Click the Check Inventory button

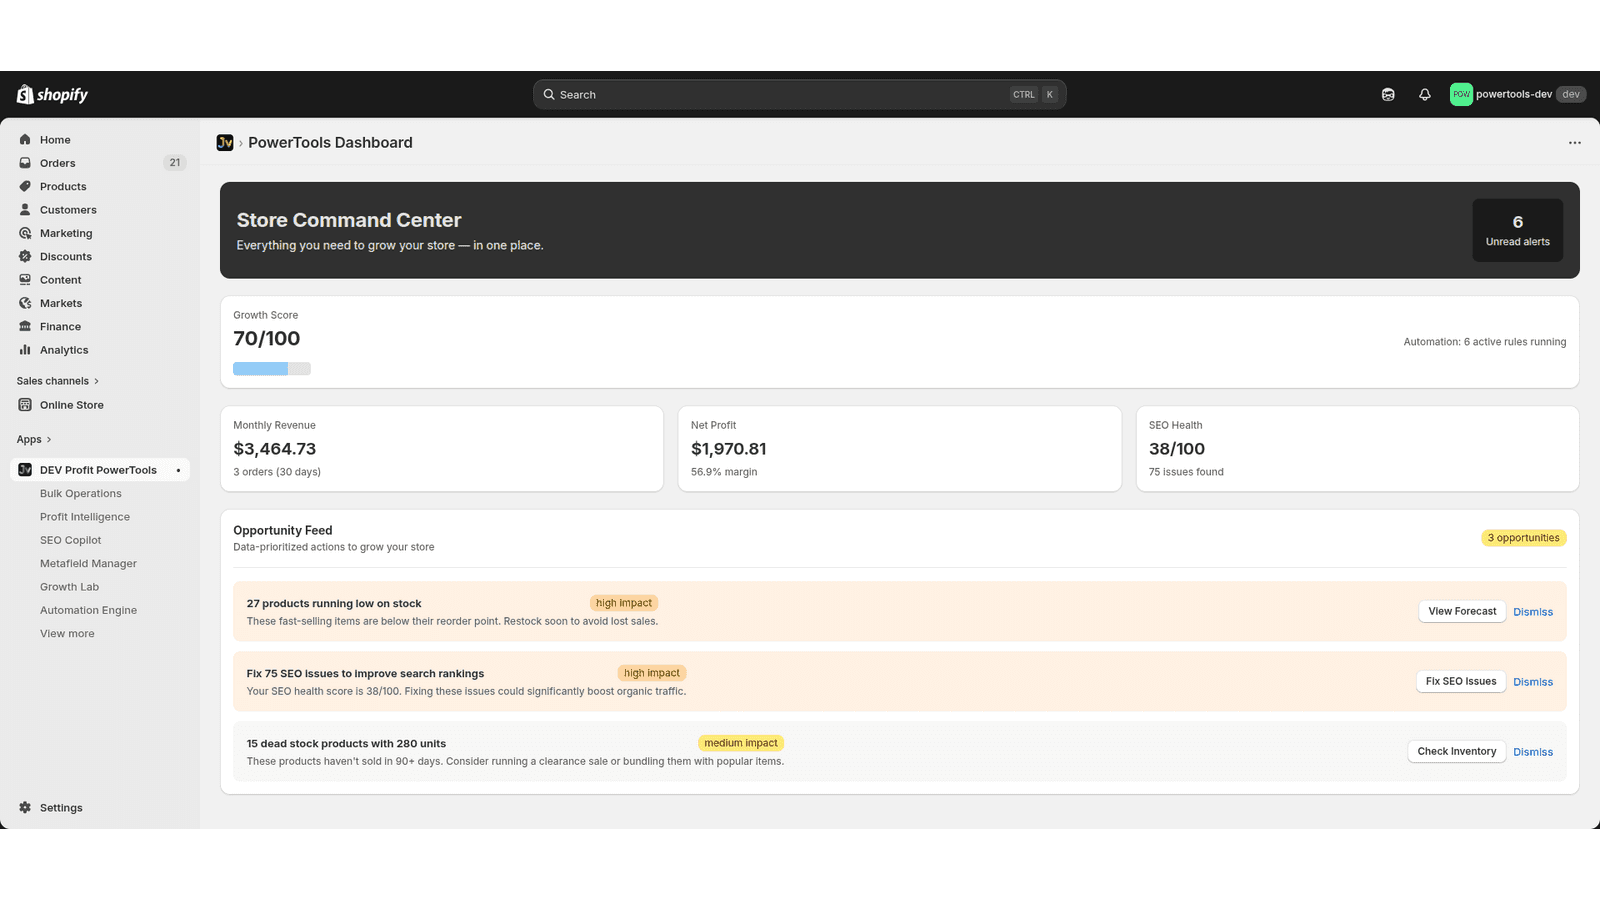tap(1457, 751)
